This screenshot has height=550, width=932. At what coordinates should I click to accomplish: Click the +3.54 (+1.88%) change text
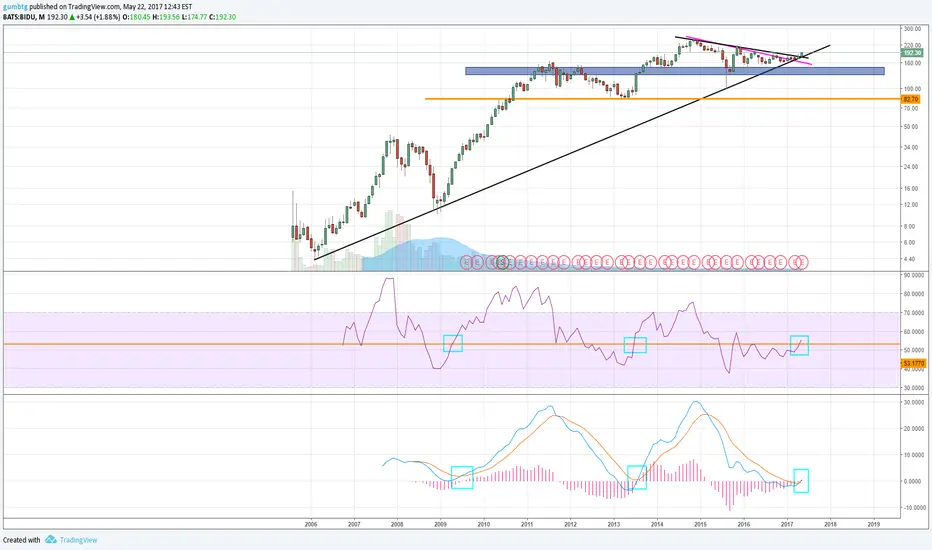(x=98, y=17)
